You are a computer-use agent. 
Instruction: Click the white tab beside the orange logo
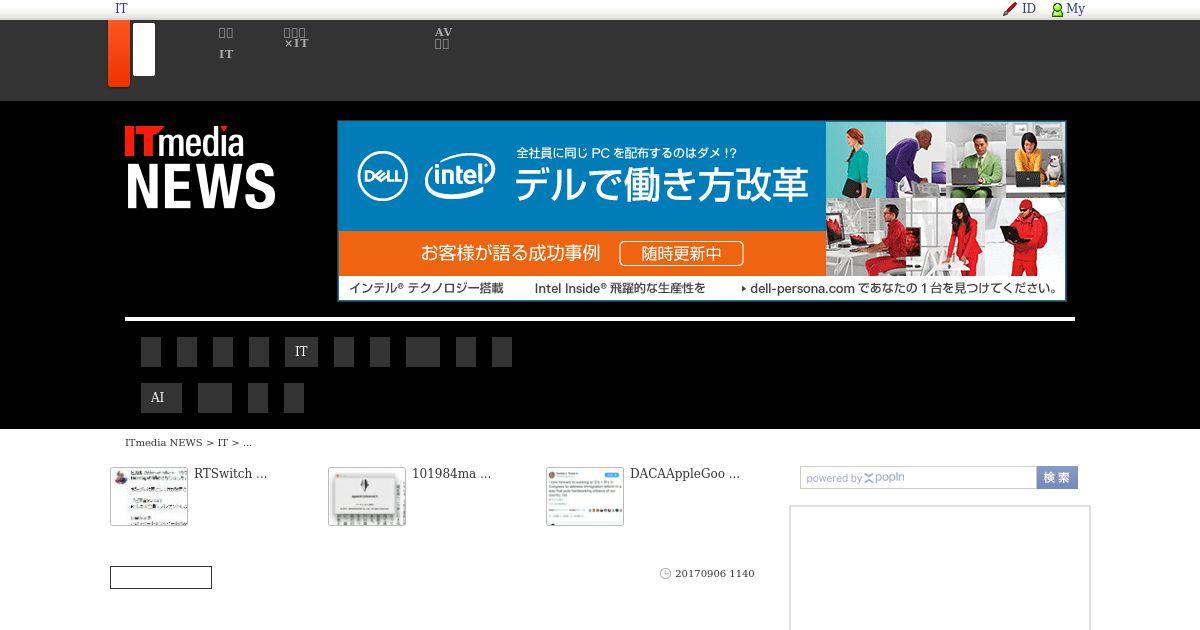click(144, 50)
